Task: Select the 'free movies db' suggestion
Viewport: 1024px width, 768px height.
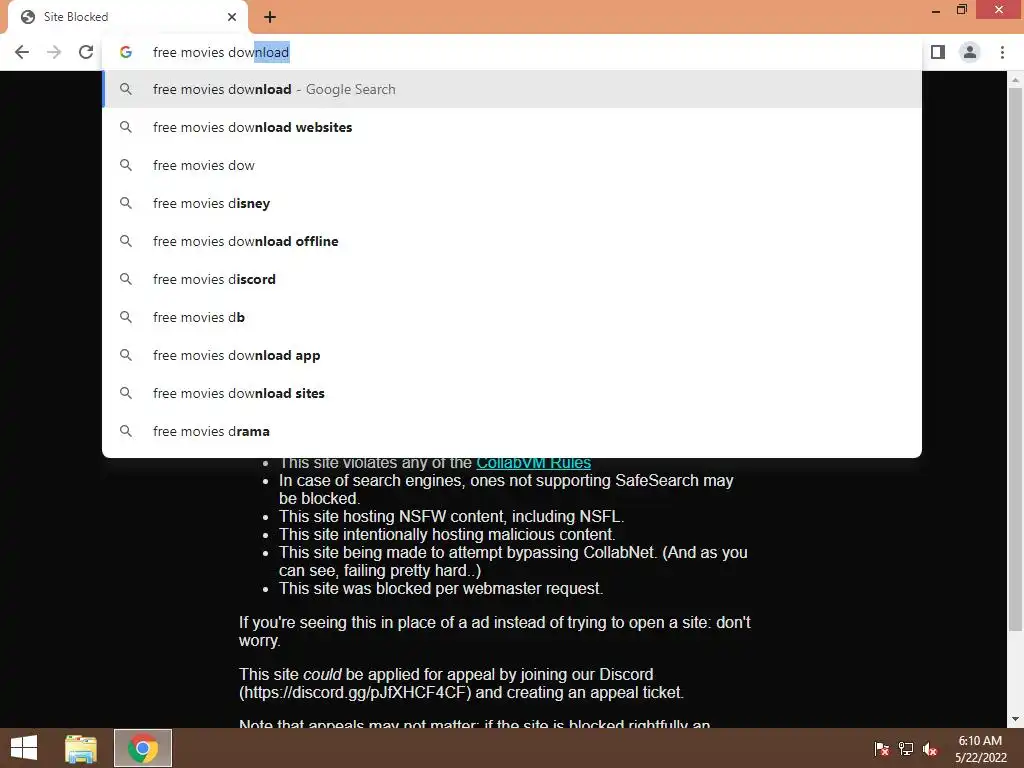Action: [512, 317]
